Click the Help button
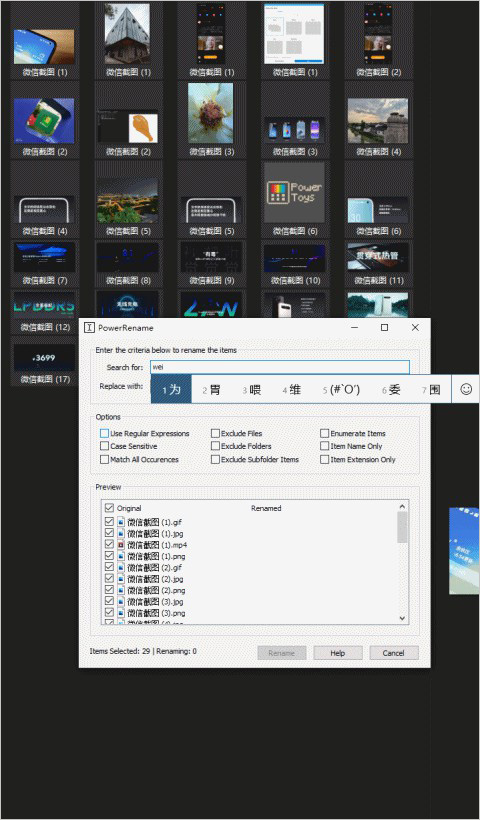 [338, 653]
